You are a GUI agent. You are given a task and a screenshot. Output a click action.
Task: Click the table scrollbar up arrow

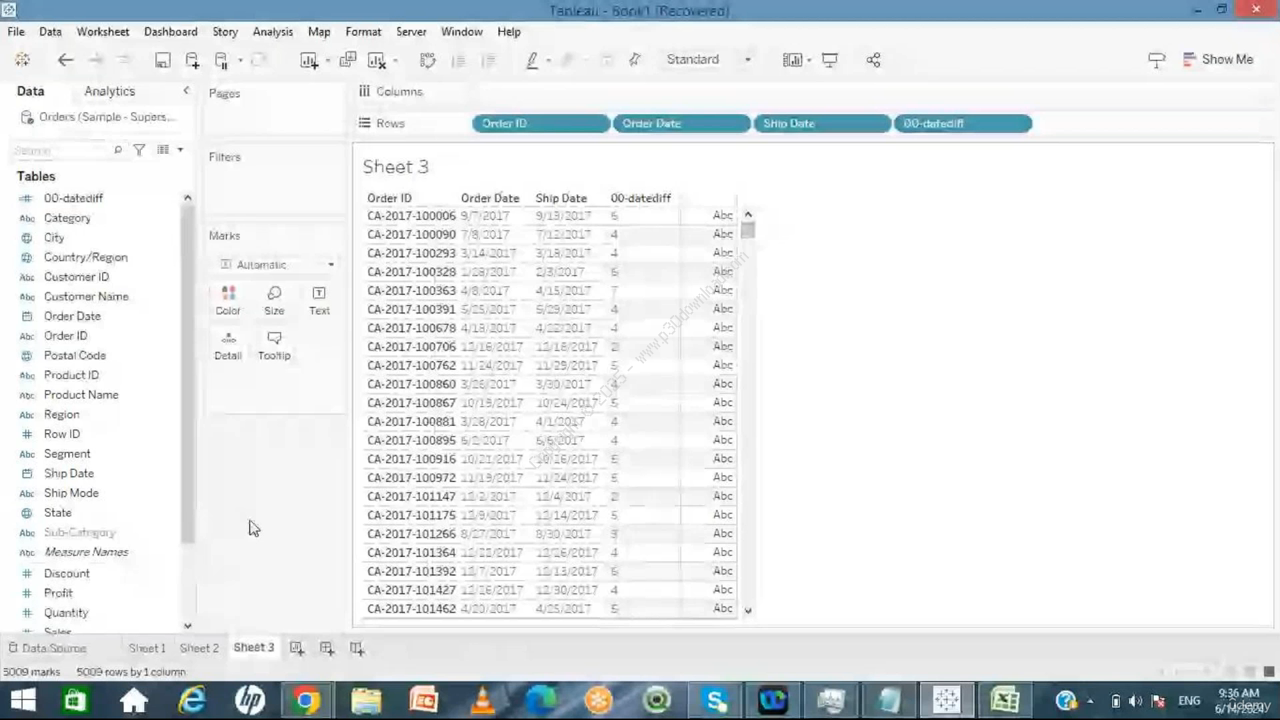coord(747,215)
